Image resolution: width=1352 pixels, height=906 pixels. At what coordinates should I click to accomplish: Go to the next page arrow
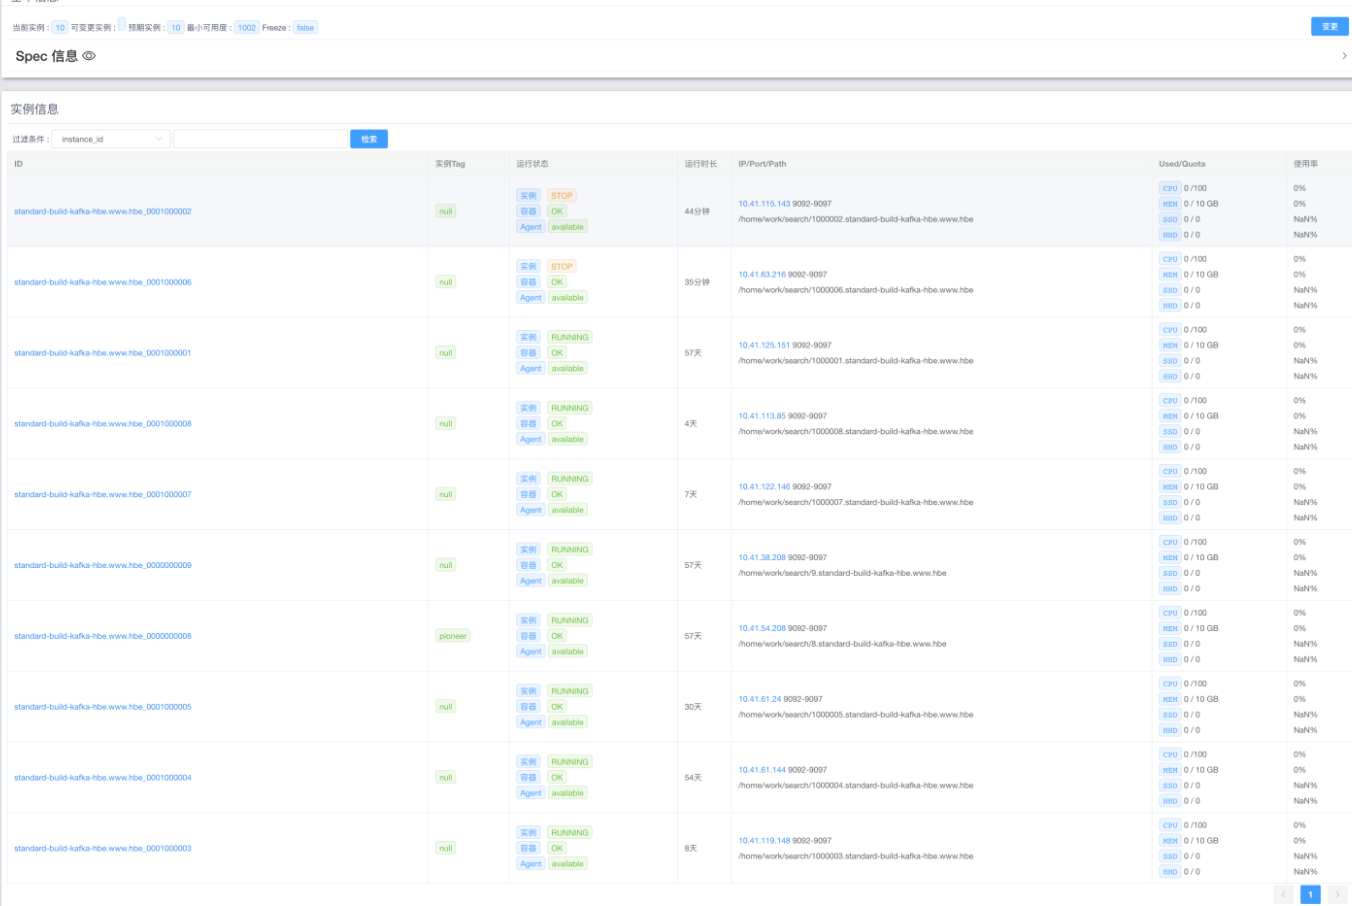coord(1337,894)
